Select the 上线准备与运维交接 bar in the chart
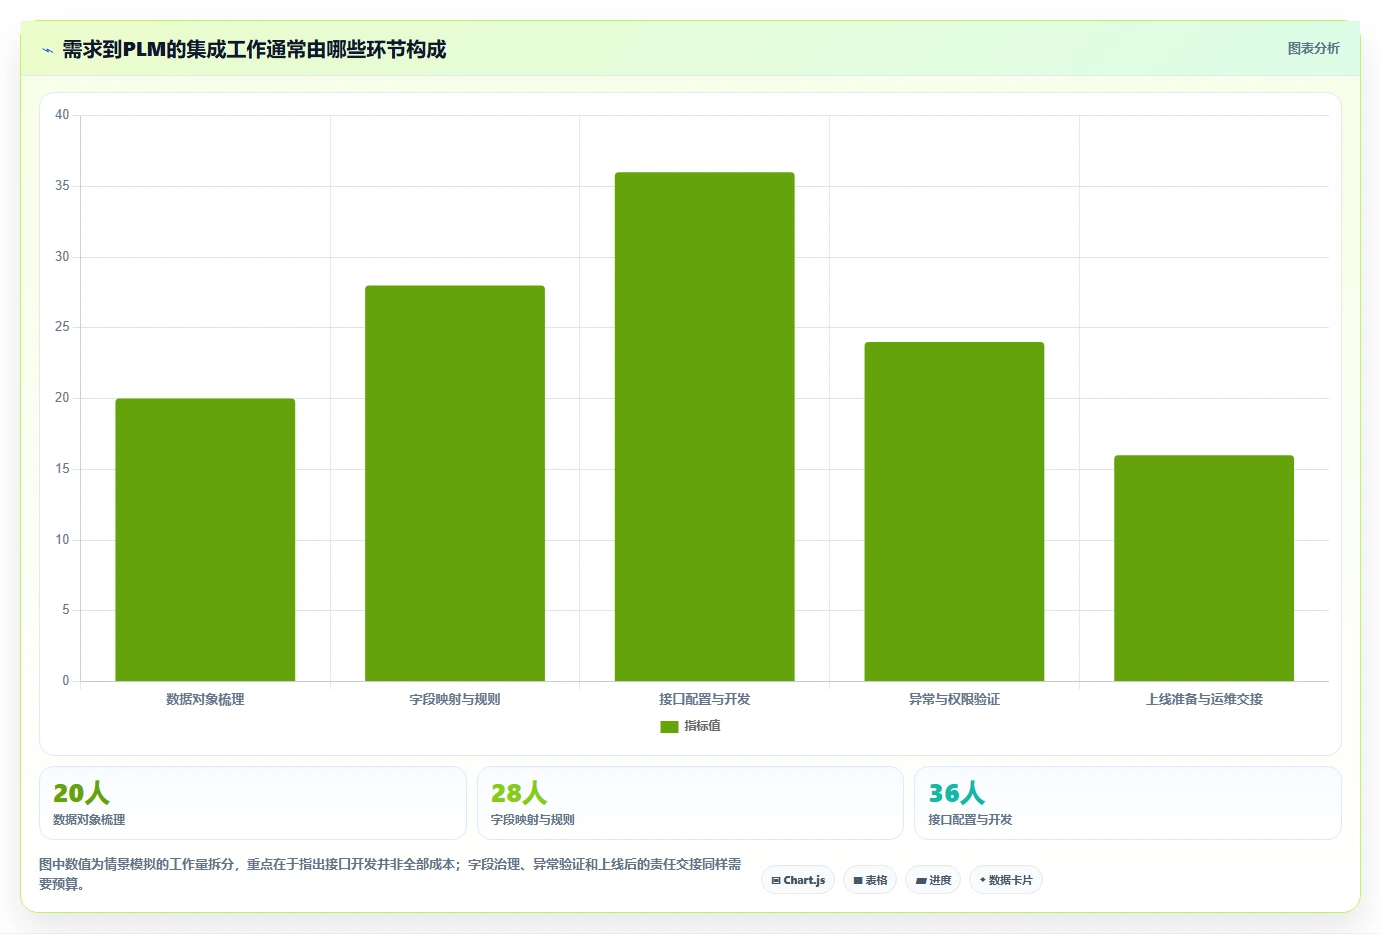 (1204, 568)
